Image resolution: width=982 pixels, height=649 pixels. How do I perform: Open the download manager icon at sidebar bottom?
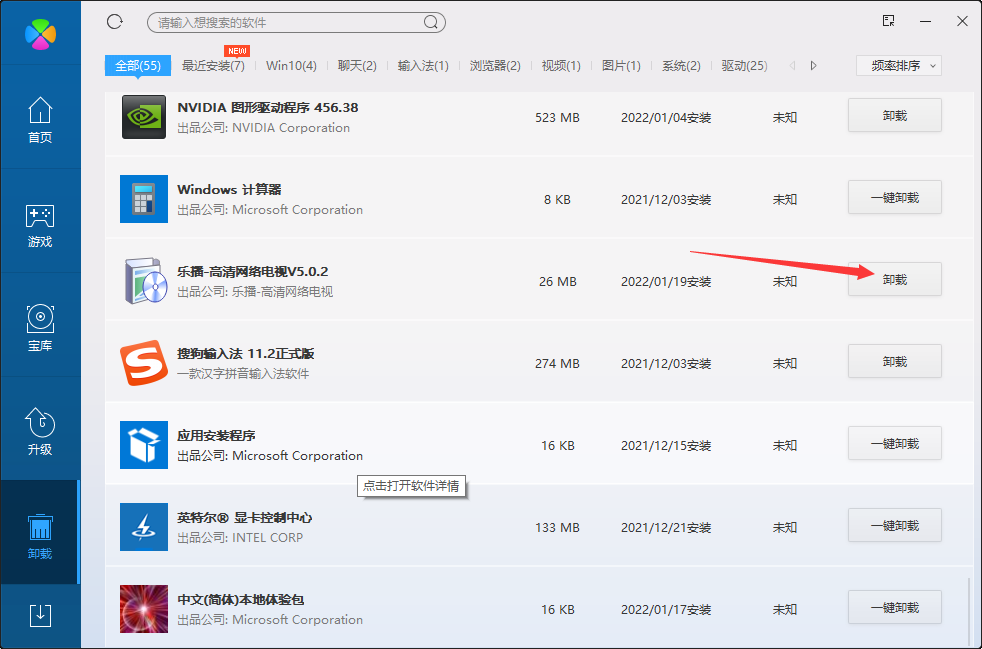pos(40,615)
